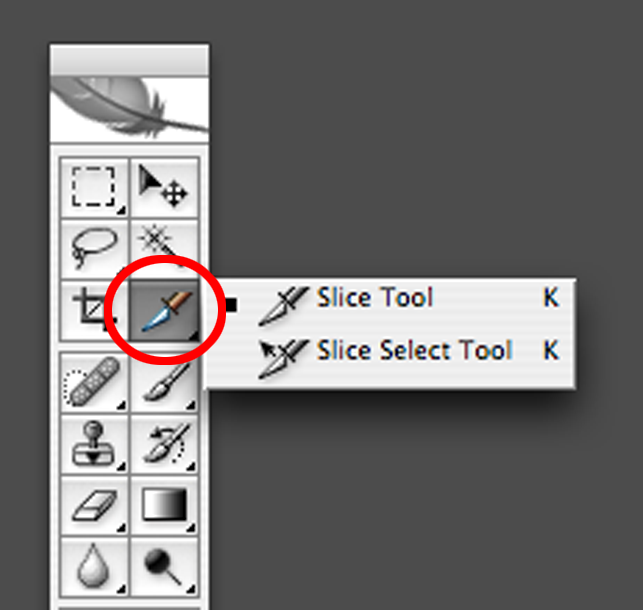The width and height of the screenshot is (643, 610).
Task: Pick the Lasso tool
Action: click(94, 247)
